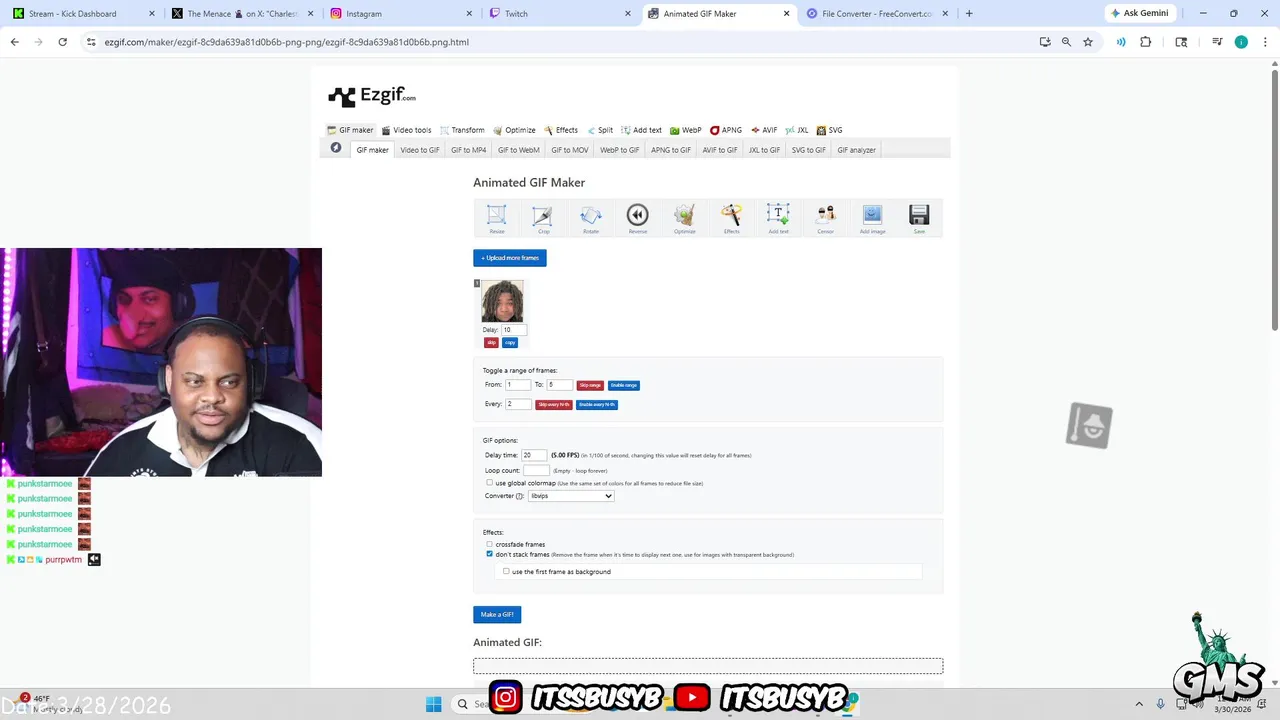Click the Delay time input field
1280x720 pixels.
point(534,455)
